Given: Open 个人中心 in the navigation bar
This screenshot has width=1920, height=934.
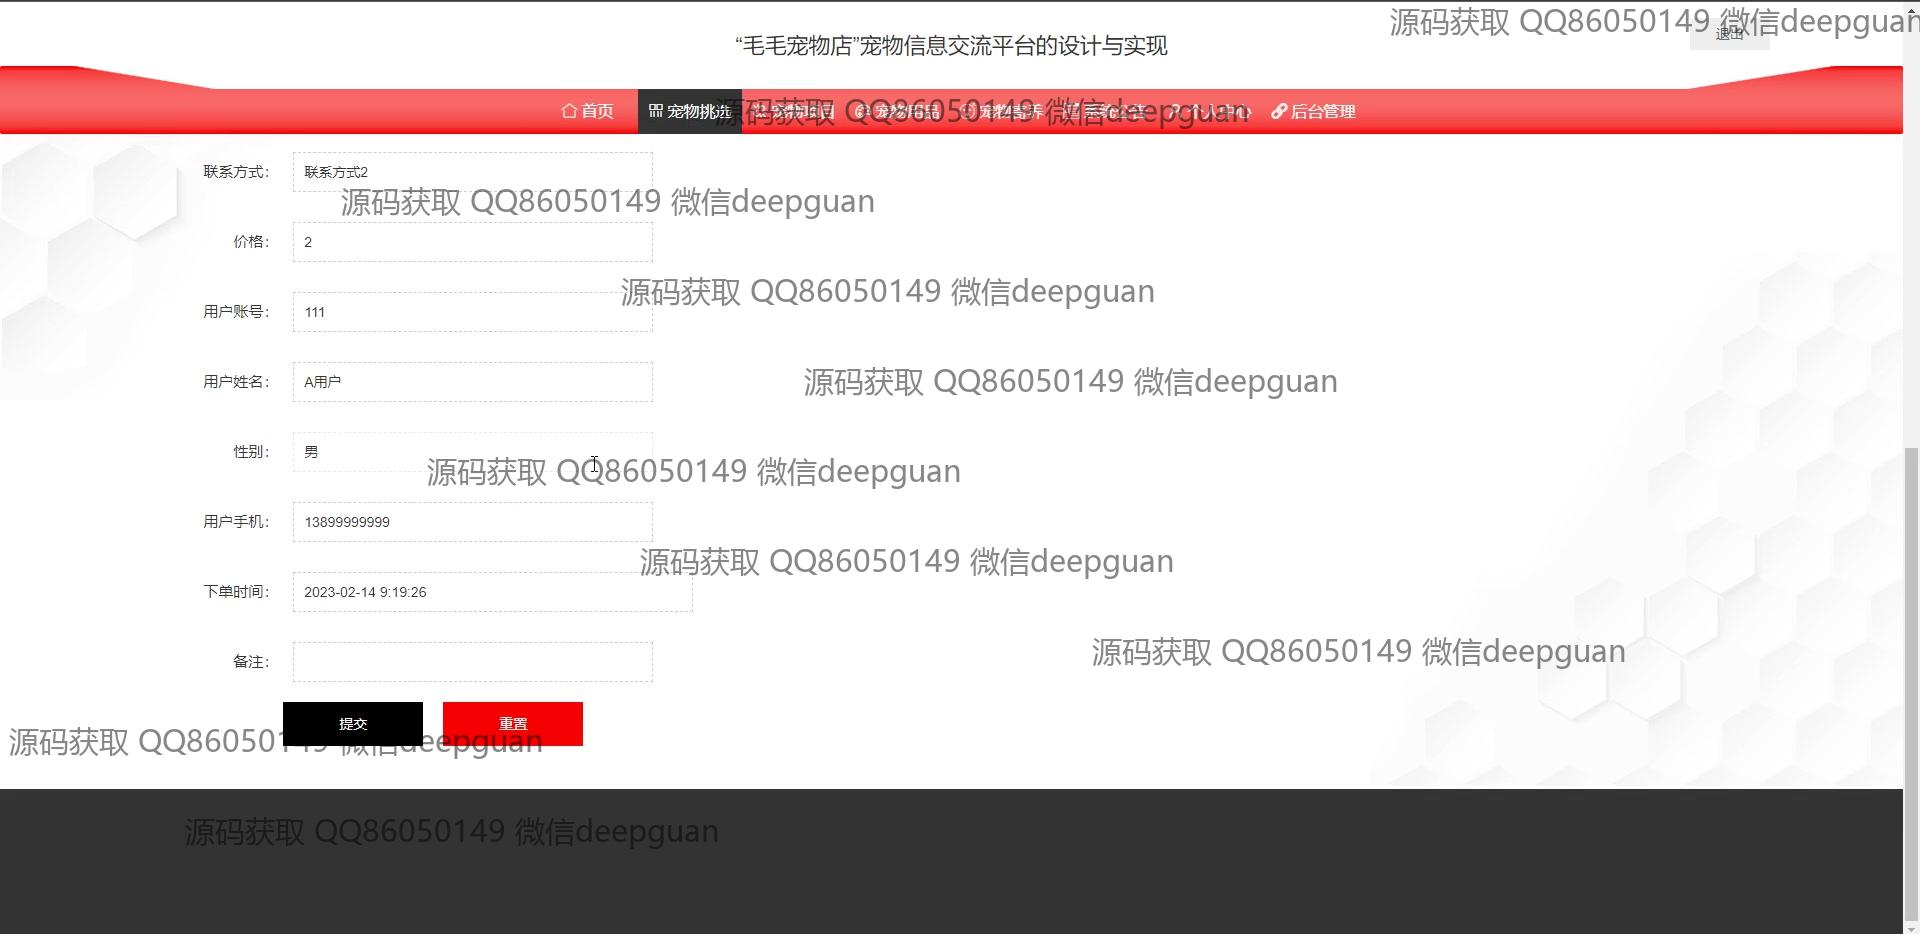Looking at the screenshot, I should 1210,111.
